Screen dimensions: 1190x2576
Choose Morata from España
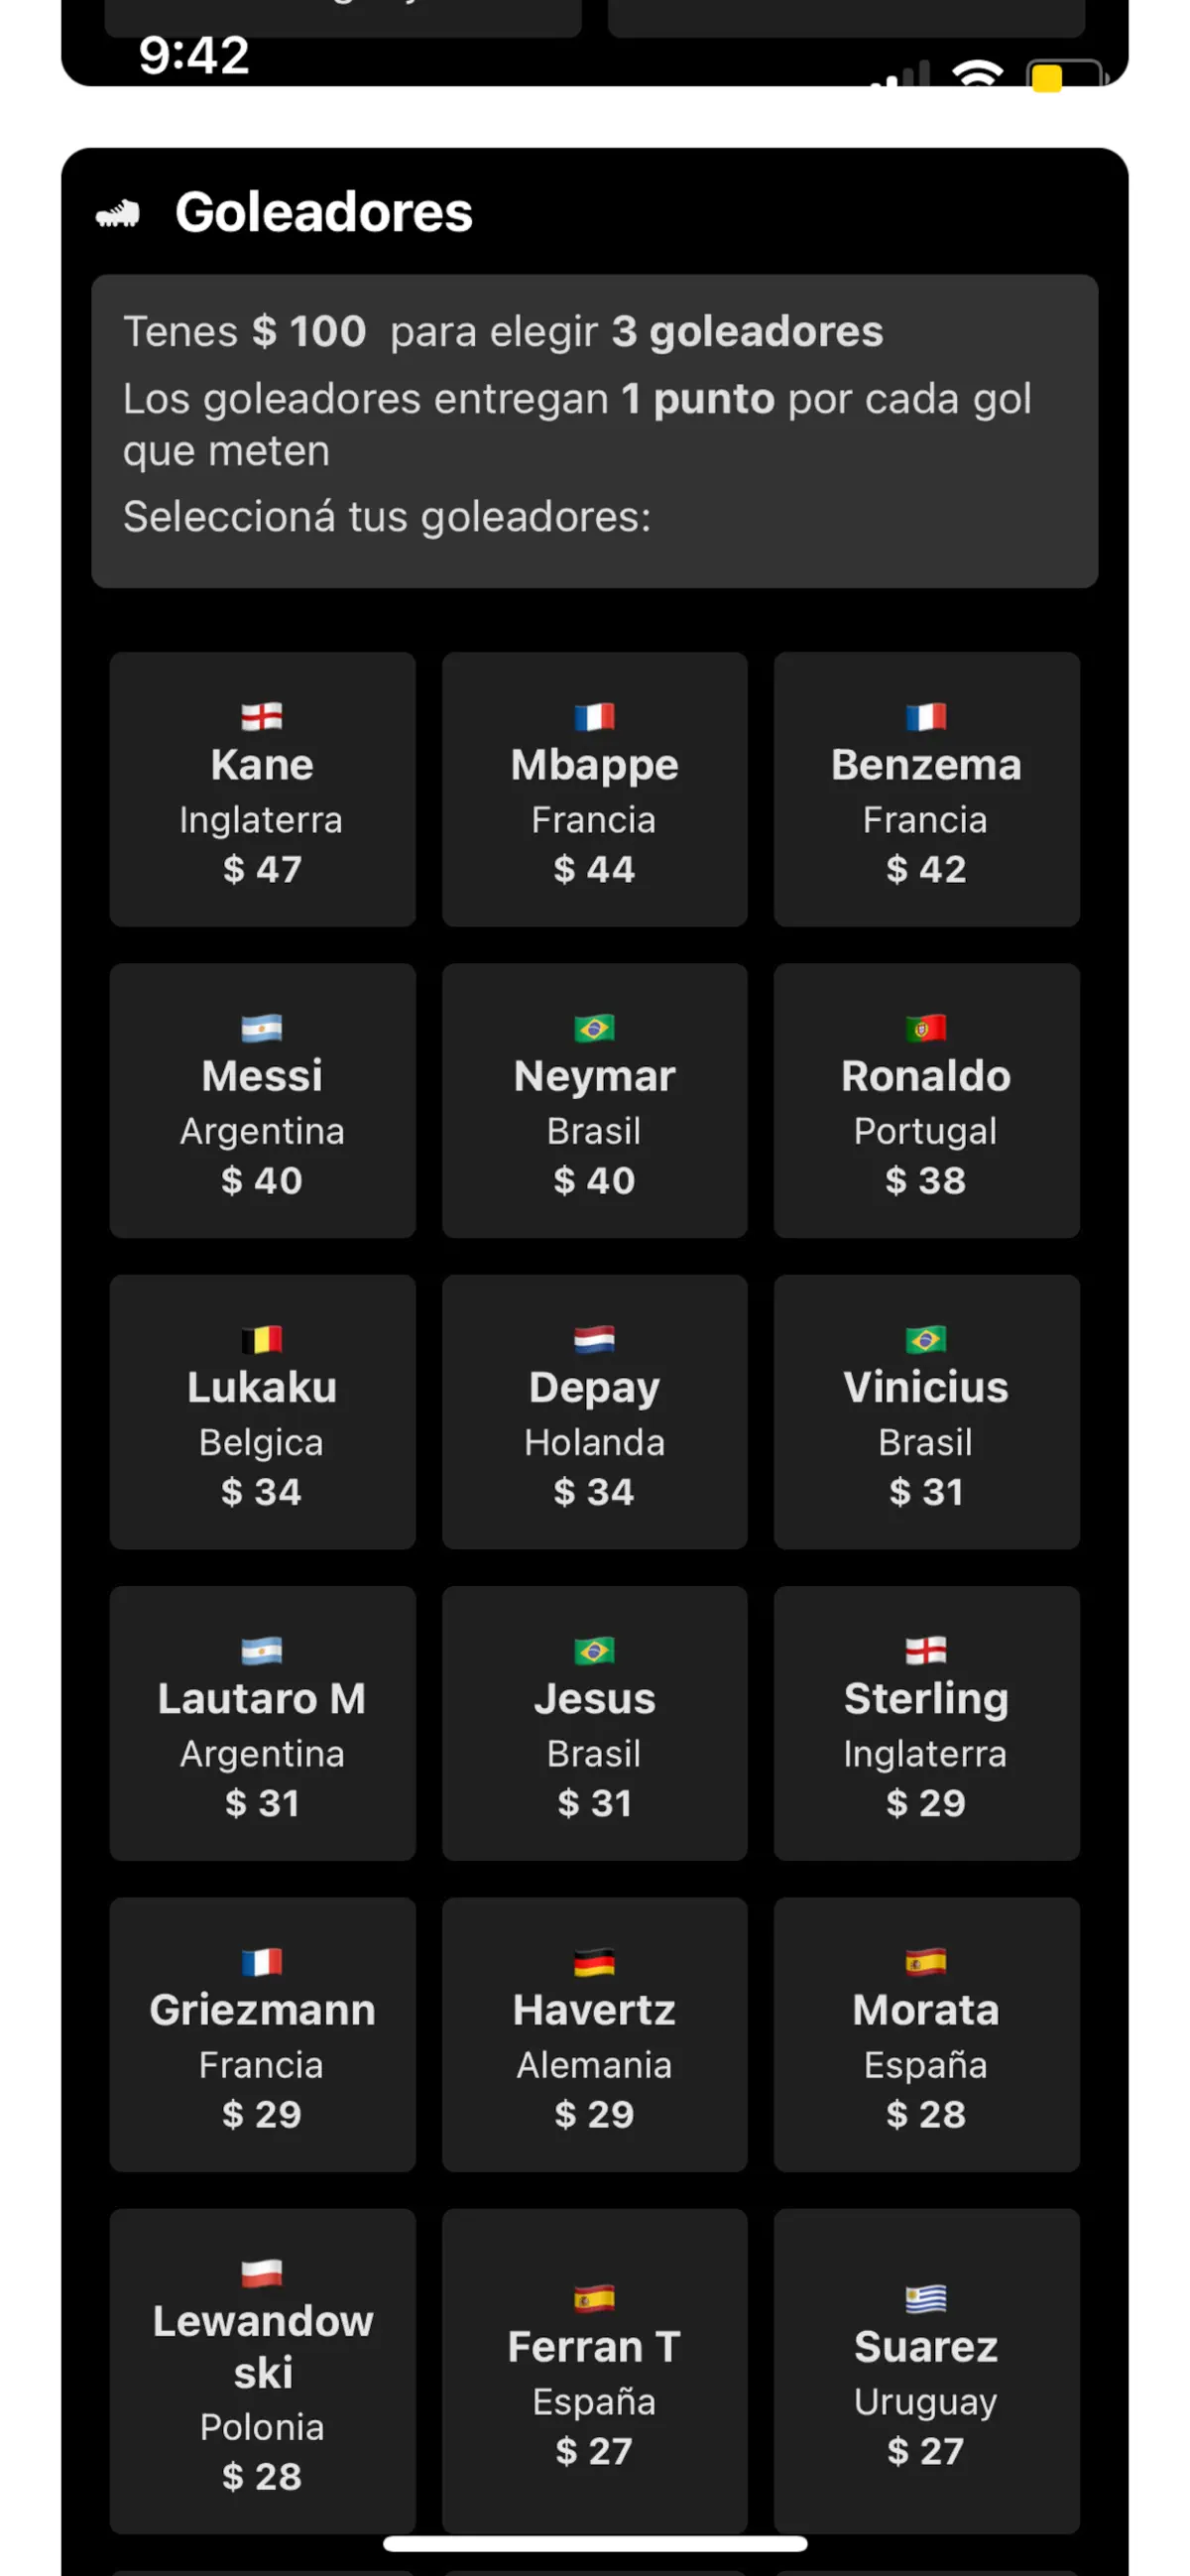coord(926,2034)
